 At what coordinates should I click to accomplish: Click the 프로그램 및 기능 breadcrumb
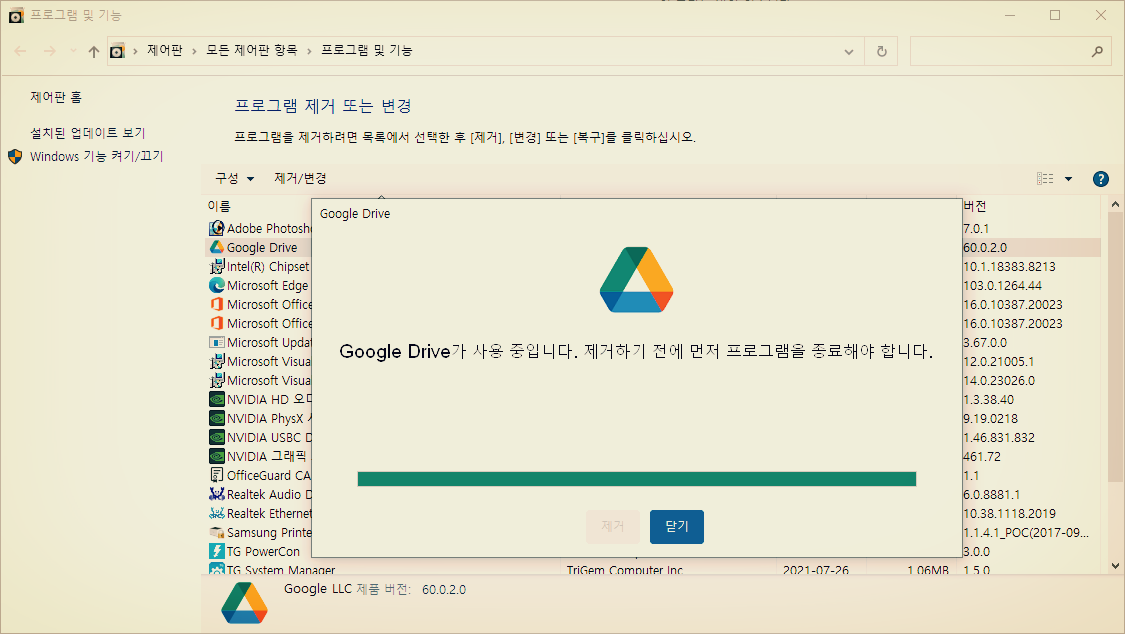coord(366,50)
